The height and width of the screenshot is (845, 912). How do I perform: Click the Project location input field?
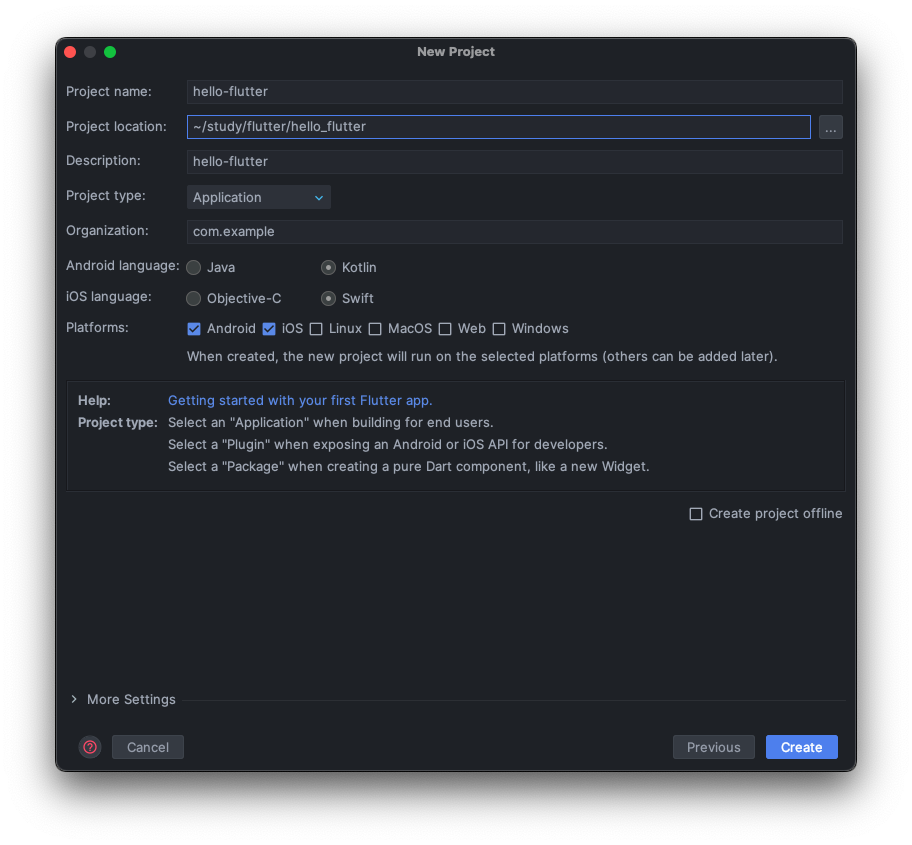pyautogui.click(x=498, y=127)
